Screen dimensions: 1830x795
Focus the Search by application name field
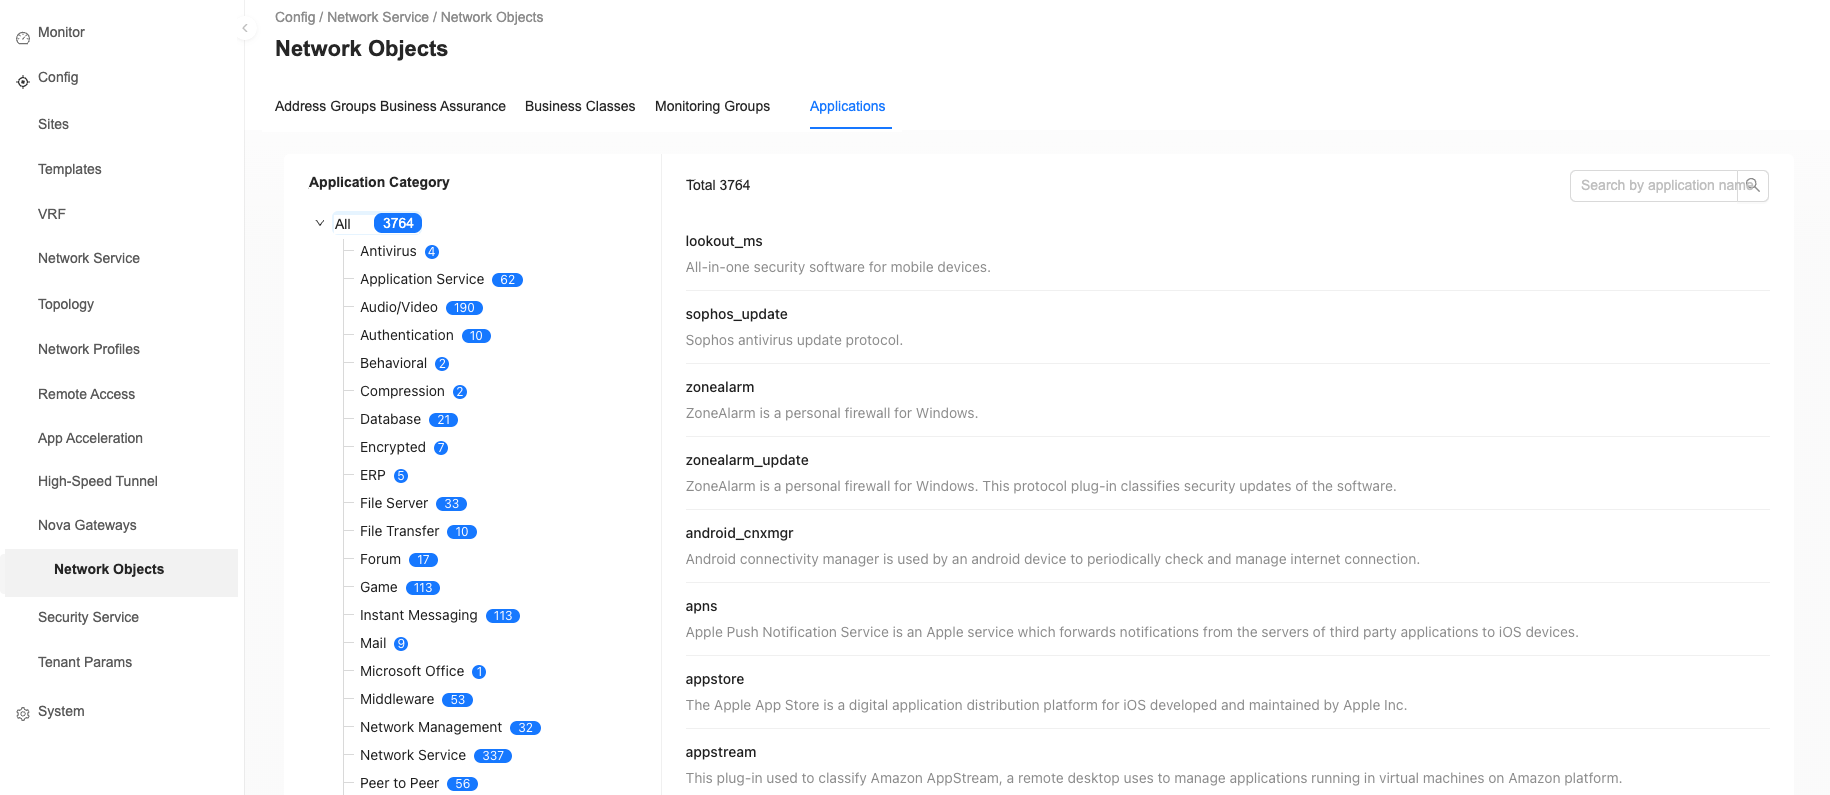1654,186
